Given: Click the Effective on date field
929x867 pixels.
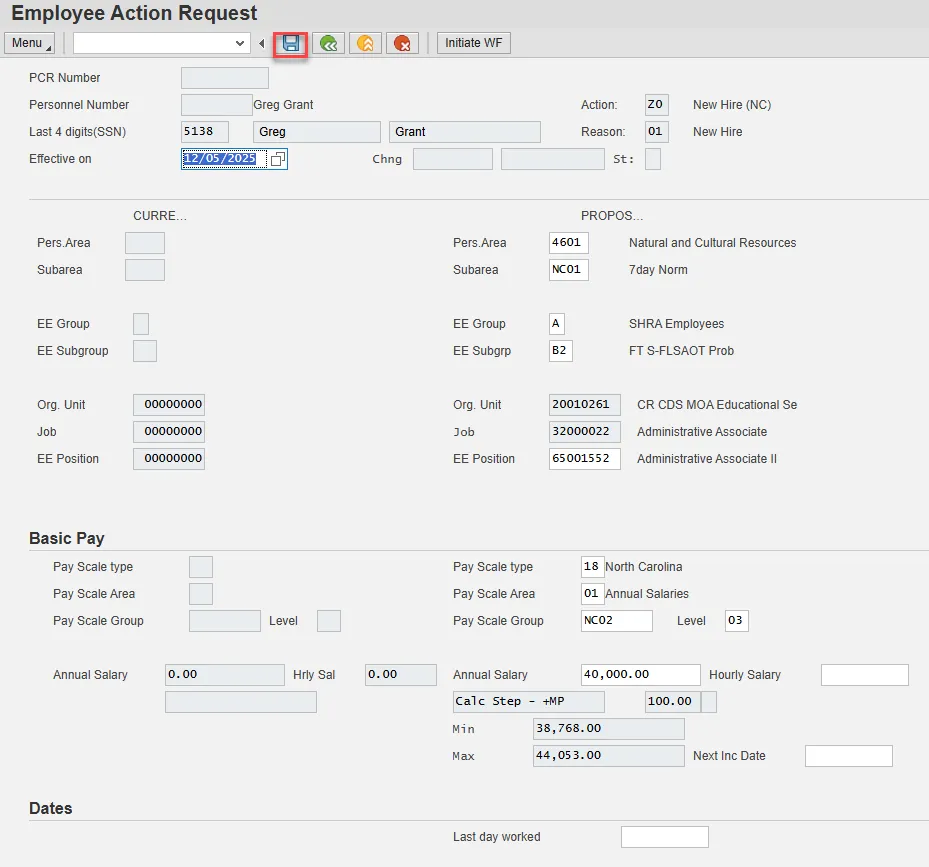Looking at the screenshot, I should [224, 159].
